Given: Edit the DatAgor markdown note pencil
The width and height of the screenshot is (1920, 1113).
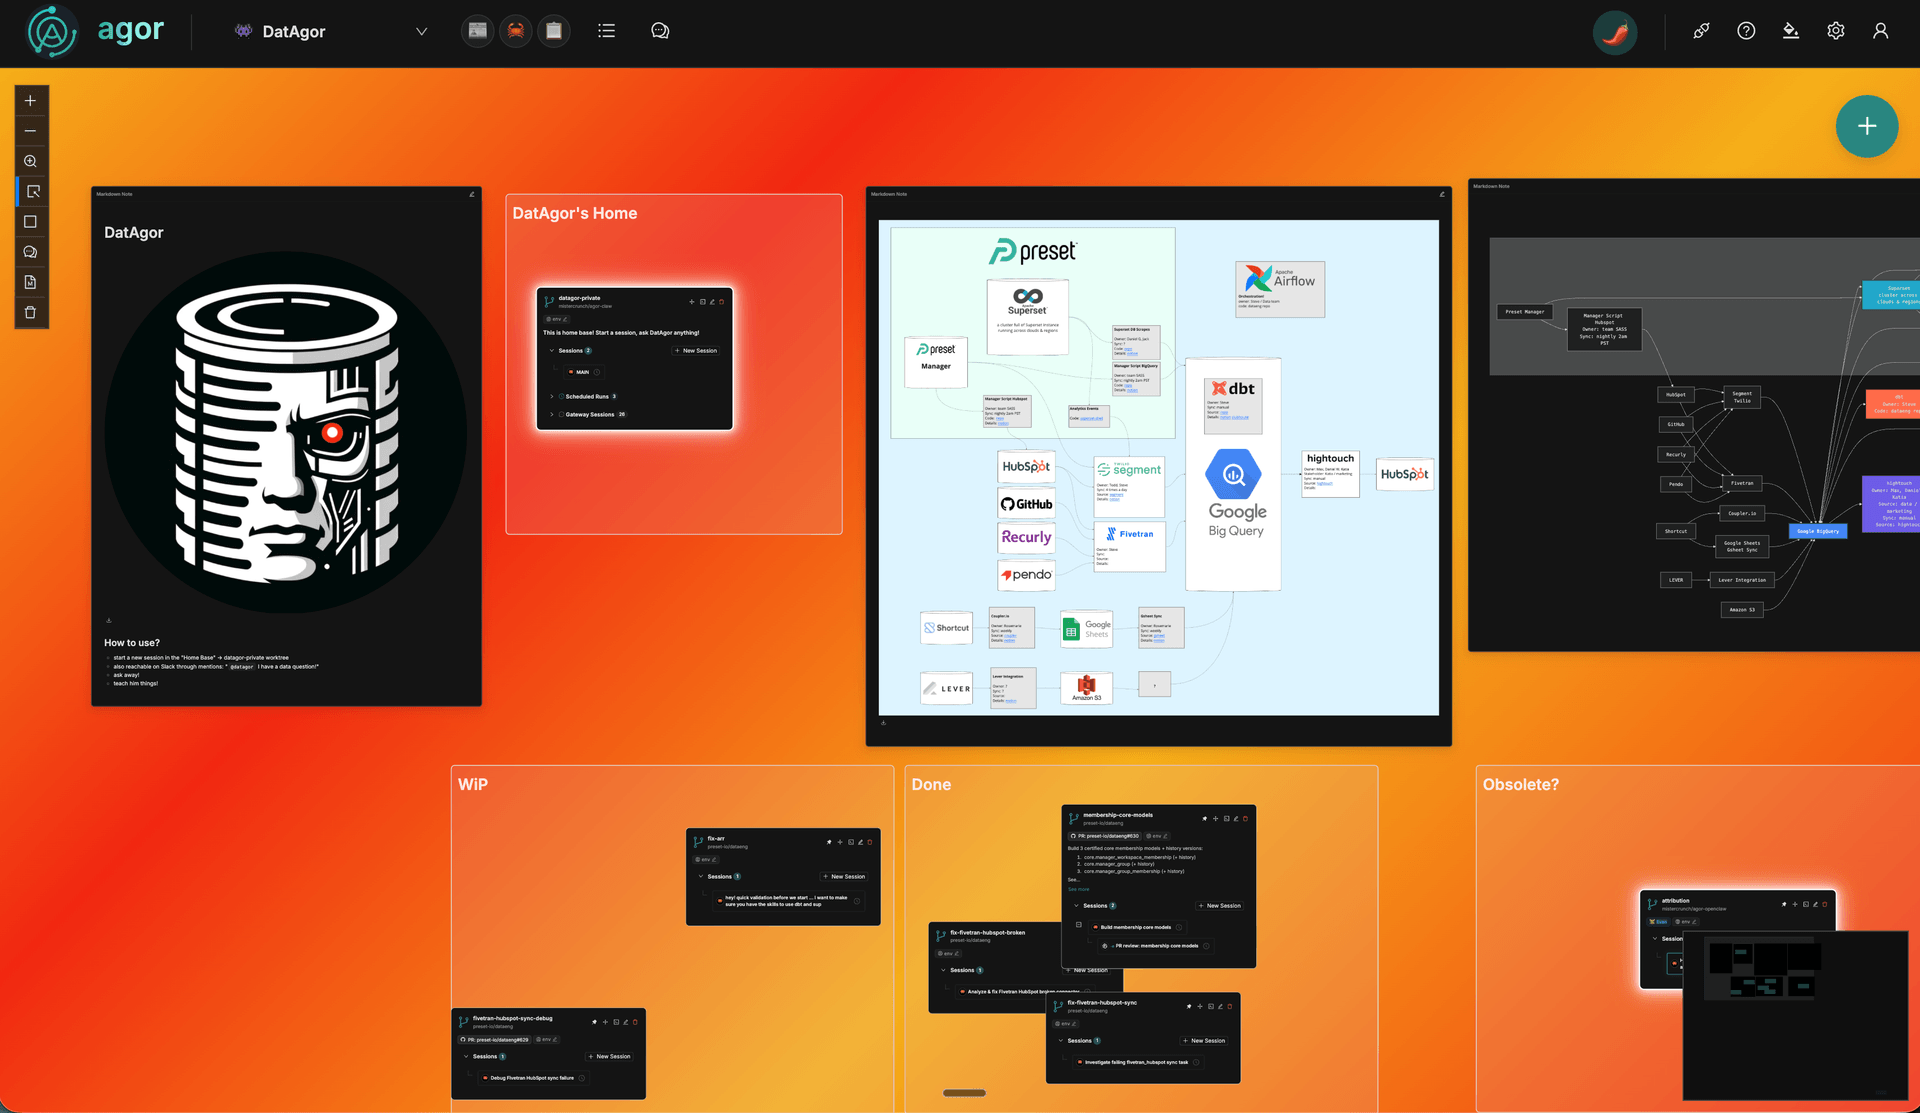Looking at the screenshot, I should click(x=472, y=194).
